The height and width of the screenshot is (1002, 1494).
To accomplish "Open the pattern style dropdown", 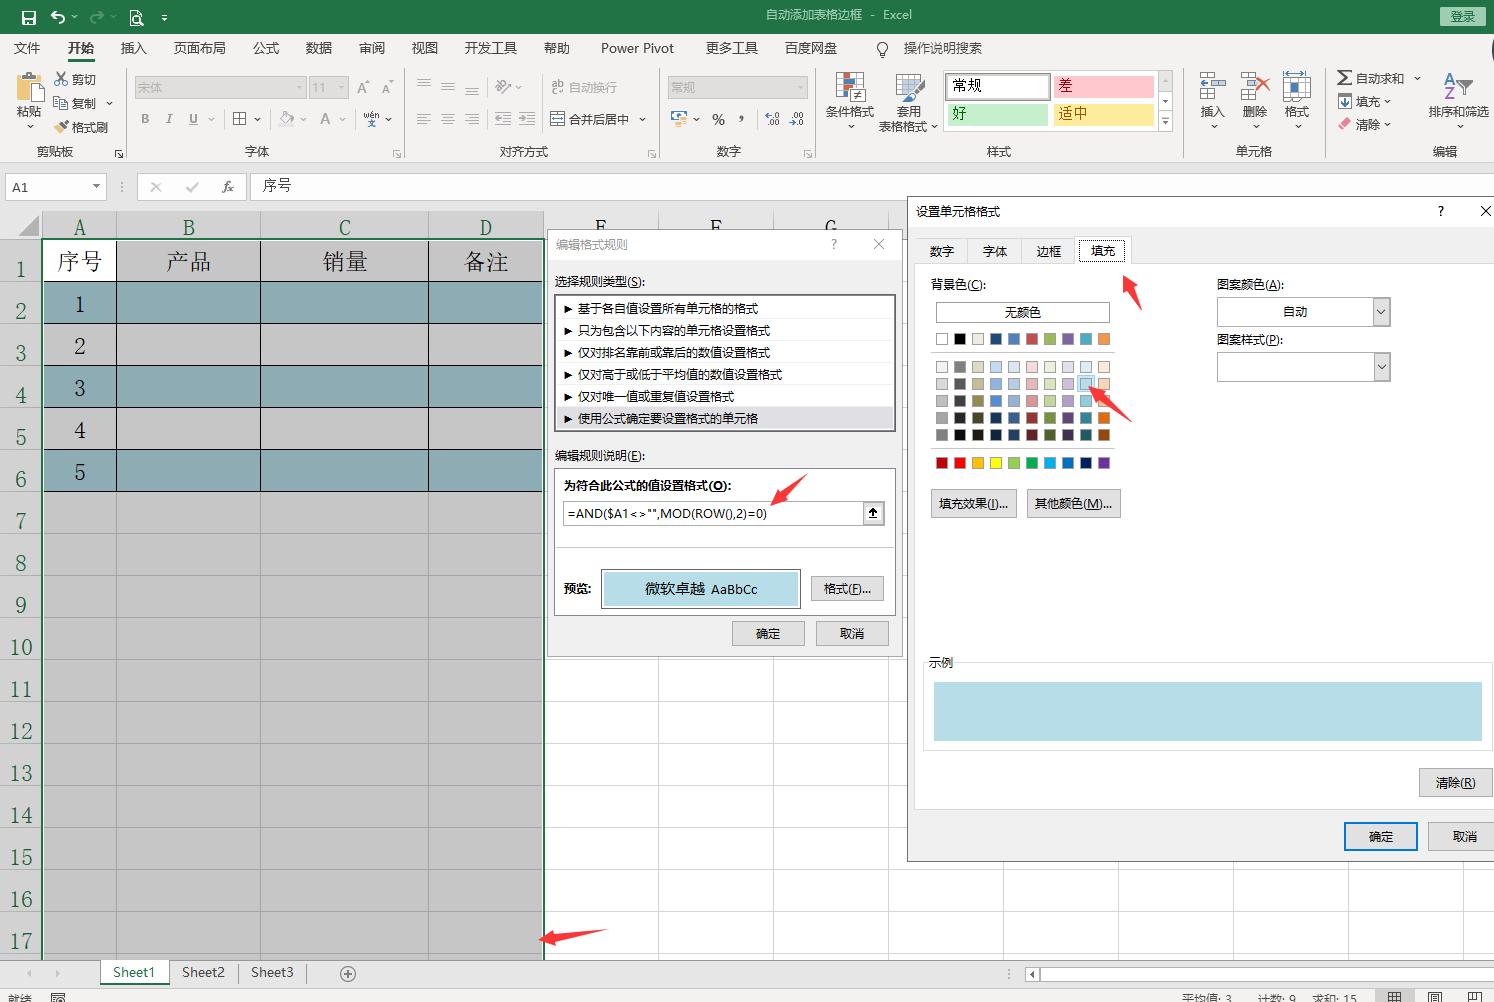I will point(1381,367).
